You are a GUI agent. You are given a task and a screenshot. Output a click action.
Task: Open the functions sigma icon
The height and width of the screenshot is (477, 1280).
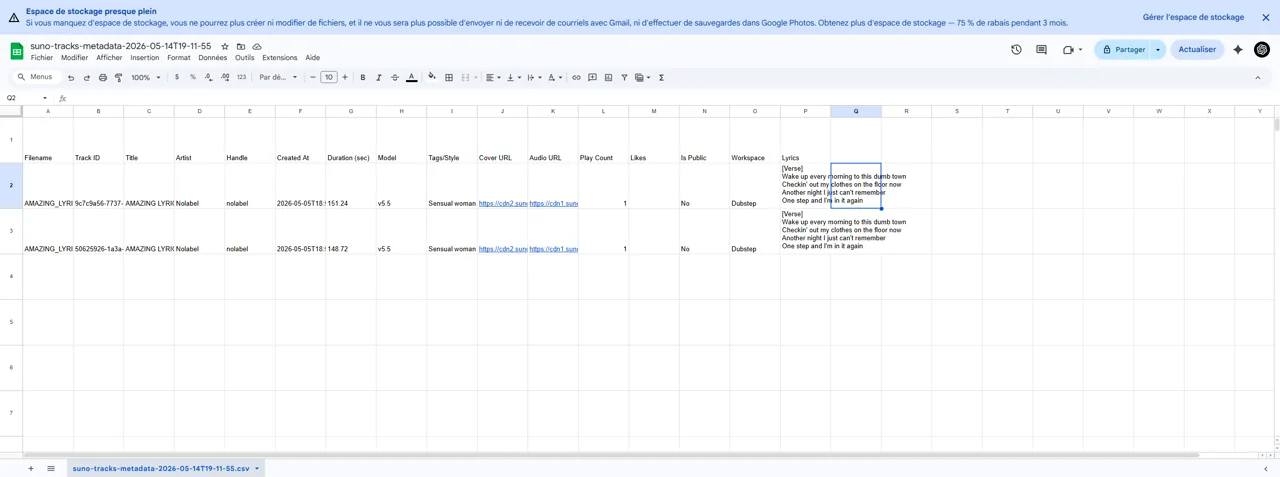(662, 77)
